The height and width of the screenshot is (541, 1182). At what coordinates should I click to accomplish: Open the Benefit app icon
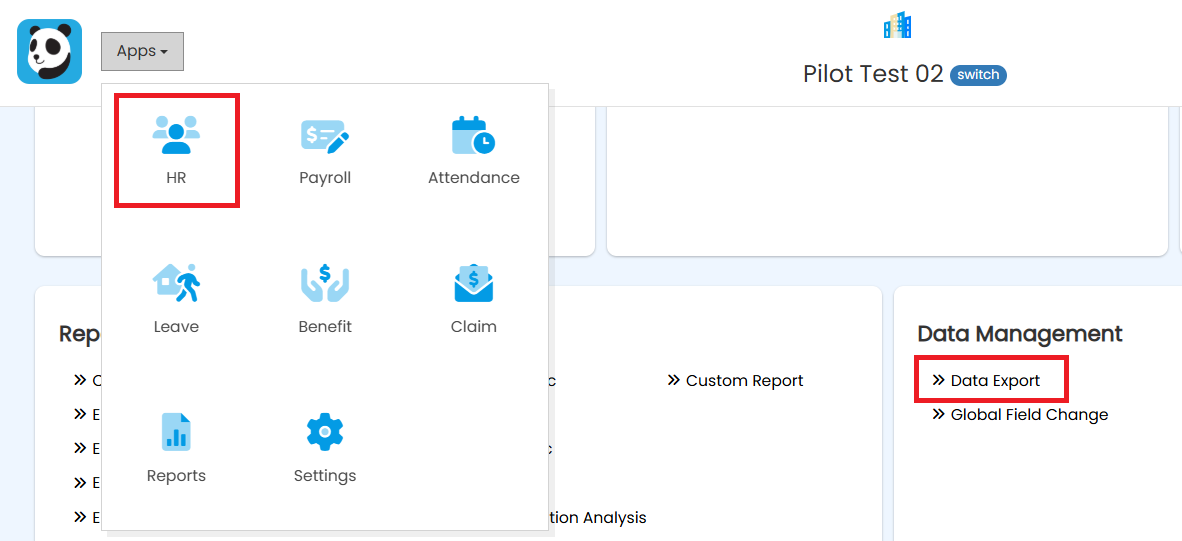pos(325,283)
